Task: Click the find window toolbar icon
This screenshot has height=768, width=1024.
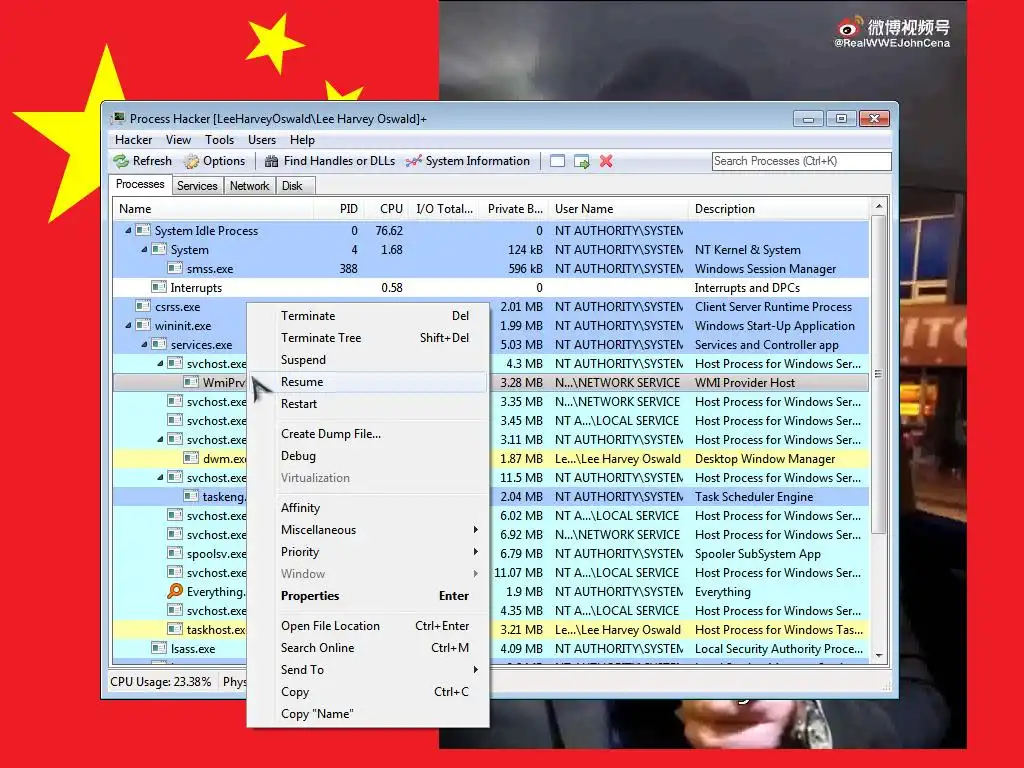Action: click(x=557, y=161)
